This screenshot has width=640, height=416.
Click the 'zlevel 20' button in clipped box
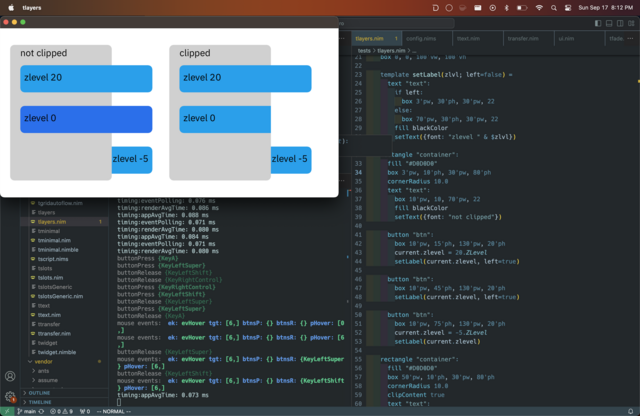point(245,78)
